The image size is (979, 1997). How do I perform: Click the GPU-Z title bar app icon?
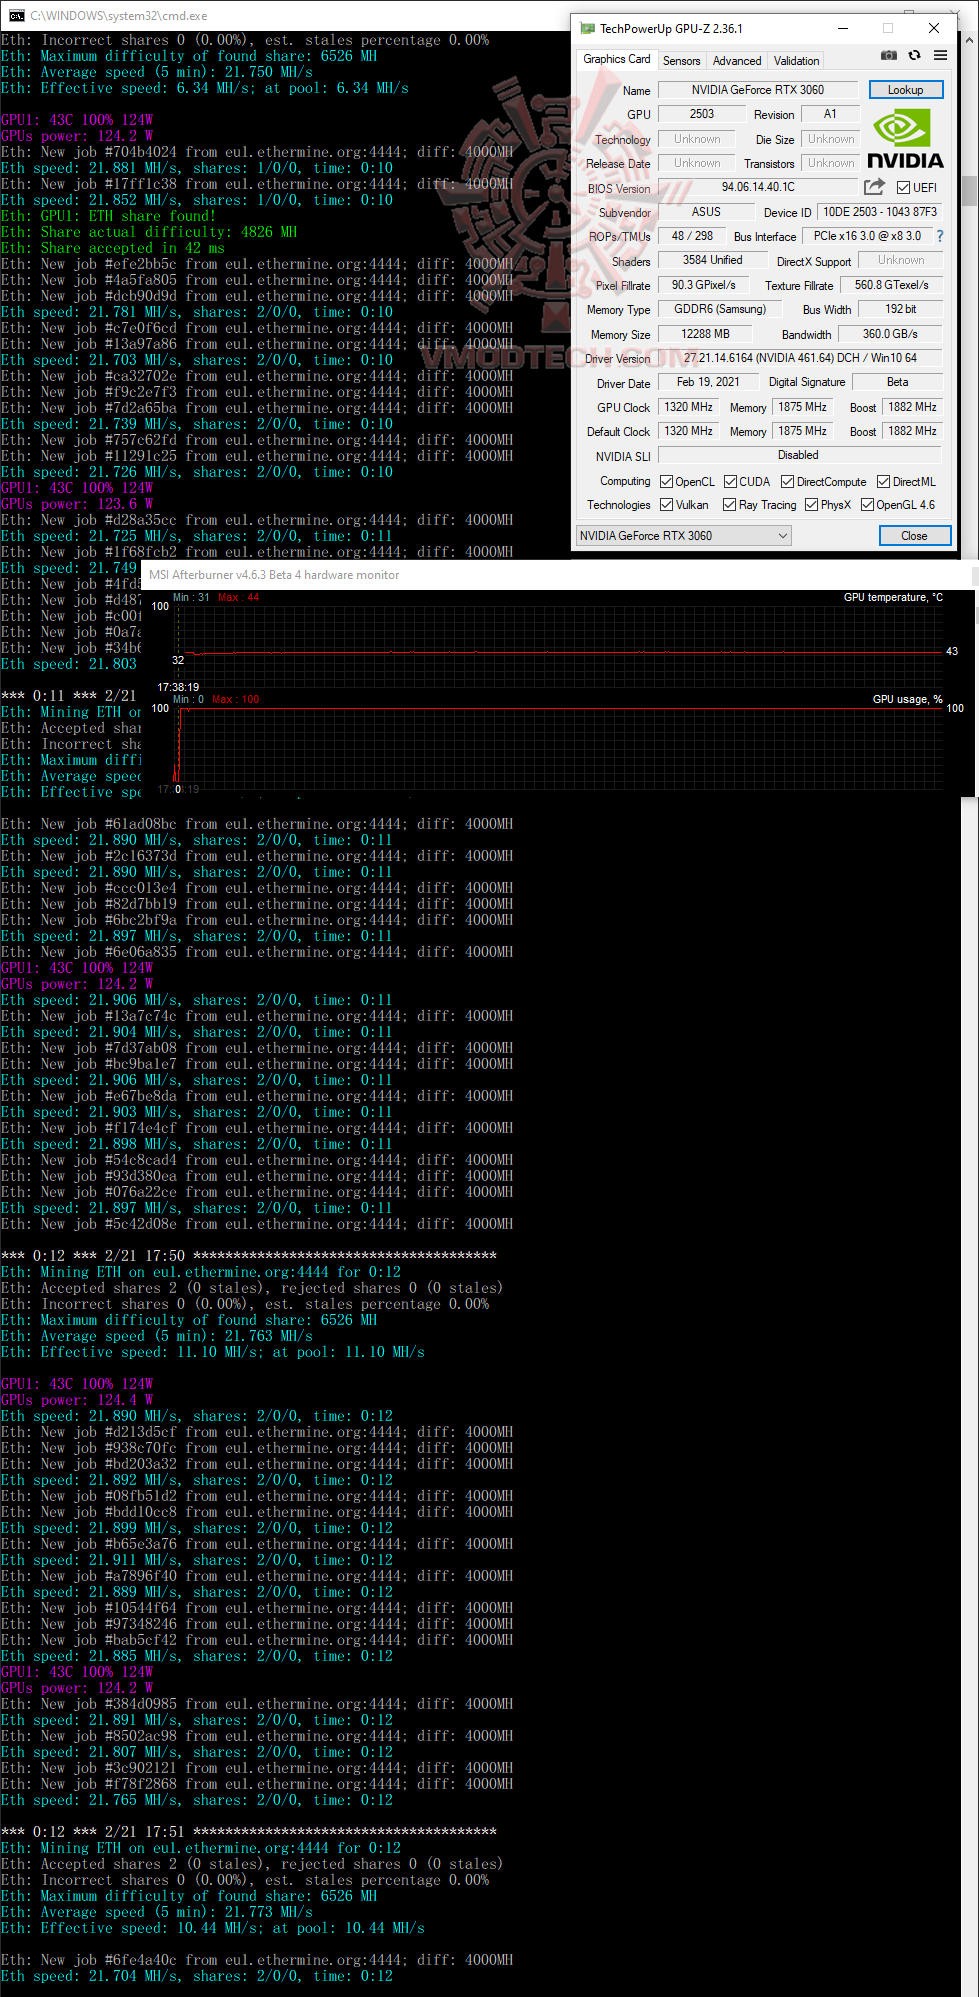(587, 28)
